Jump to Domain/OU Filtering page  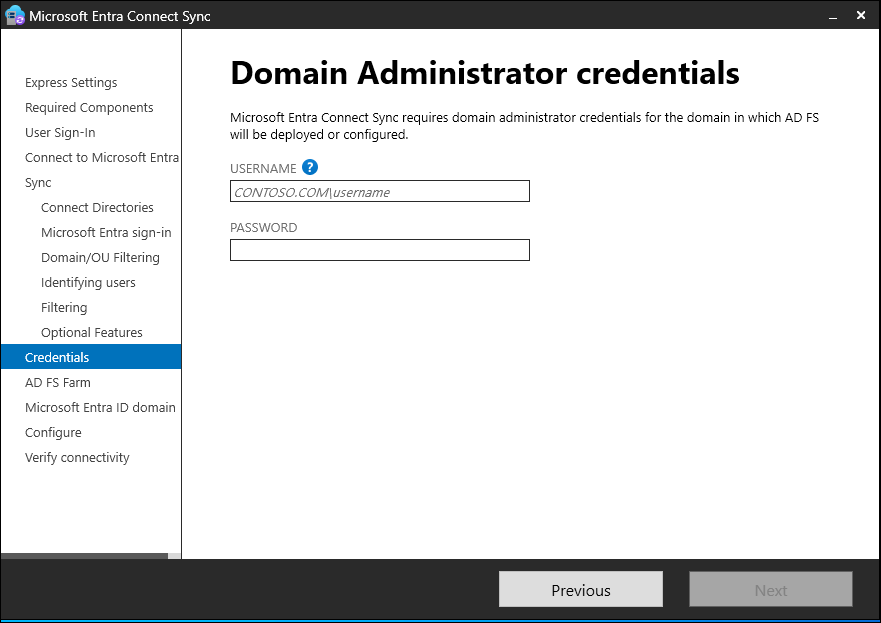(x=100, y=258)
